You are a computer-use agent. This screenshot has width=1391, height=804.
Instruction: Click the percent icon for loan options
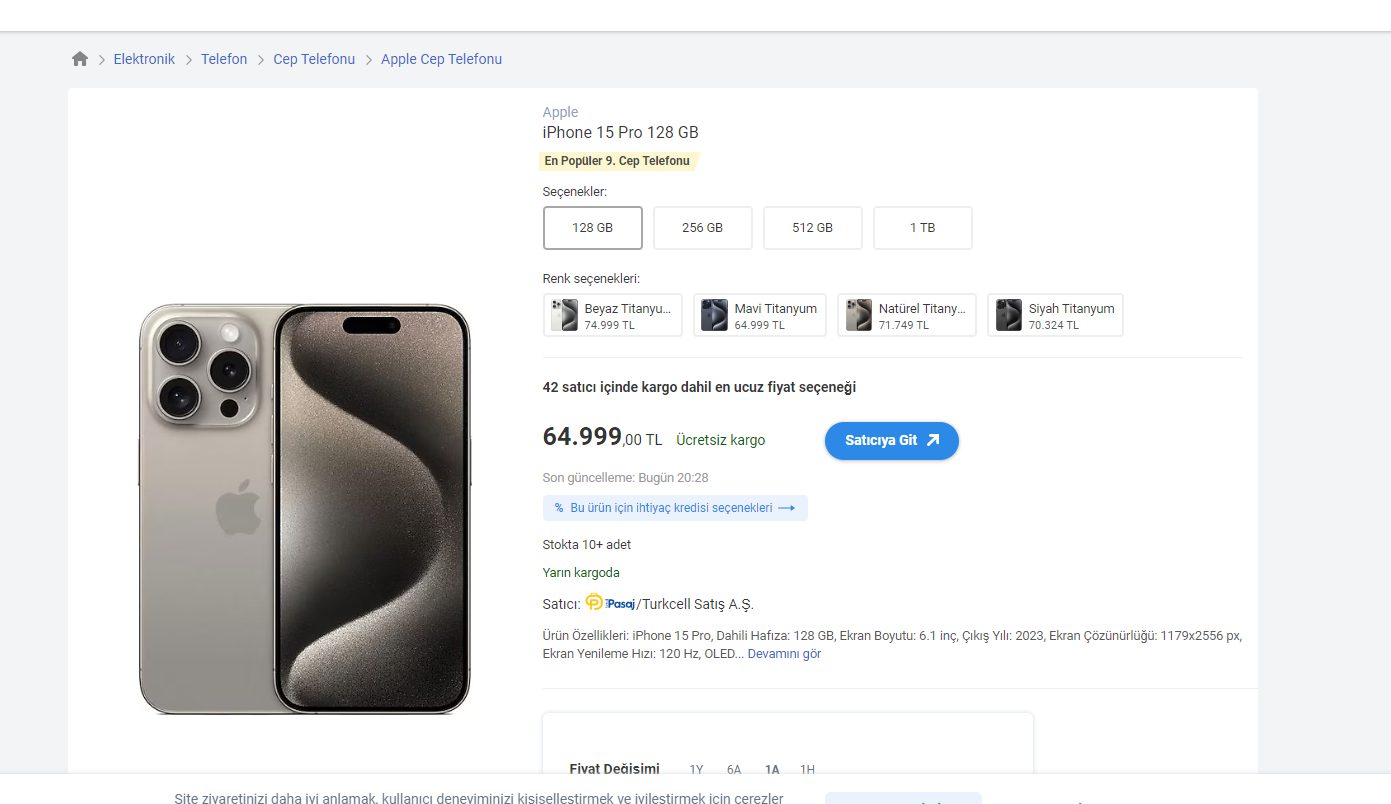[x=559, y=508]
